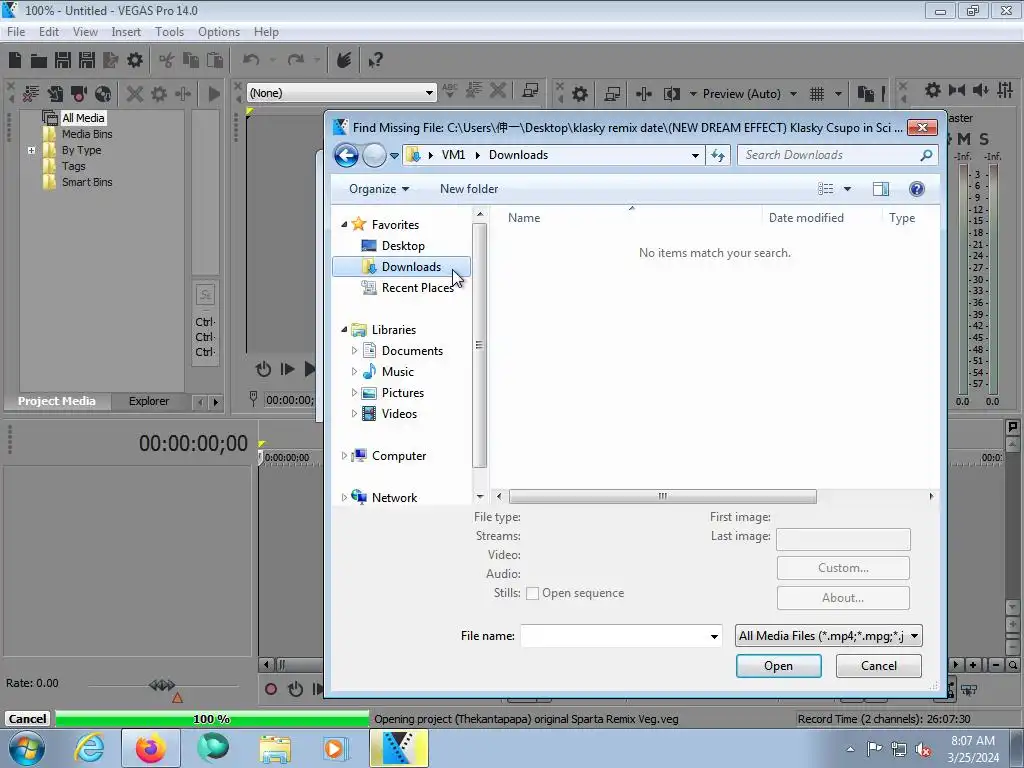Click the Record button below timeline
This screenshot has height=768, width=1024.
pos(270,689)
